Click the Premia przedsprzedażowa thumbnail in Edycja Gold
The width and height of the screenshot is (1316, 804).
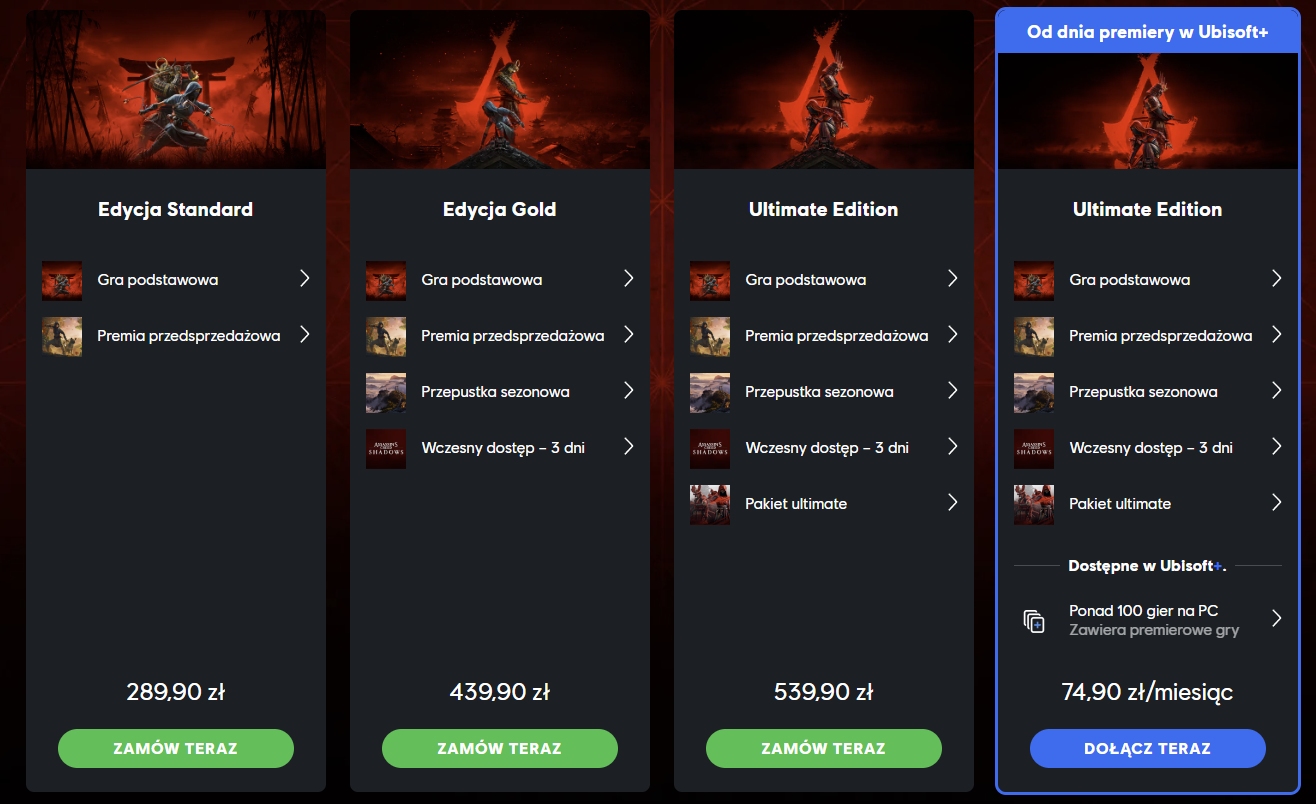click(x=386, y=336)
